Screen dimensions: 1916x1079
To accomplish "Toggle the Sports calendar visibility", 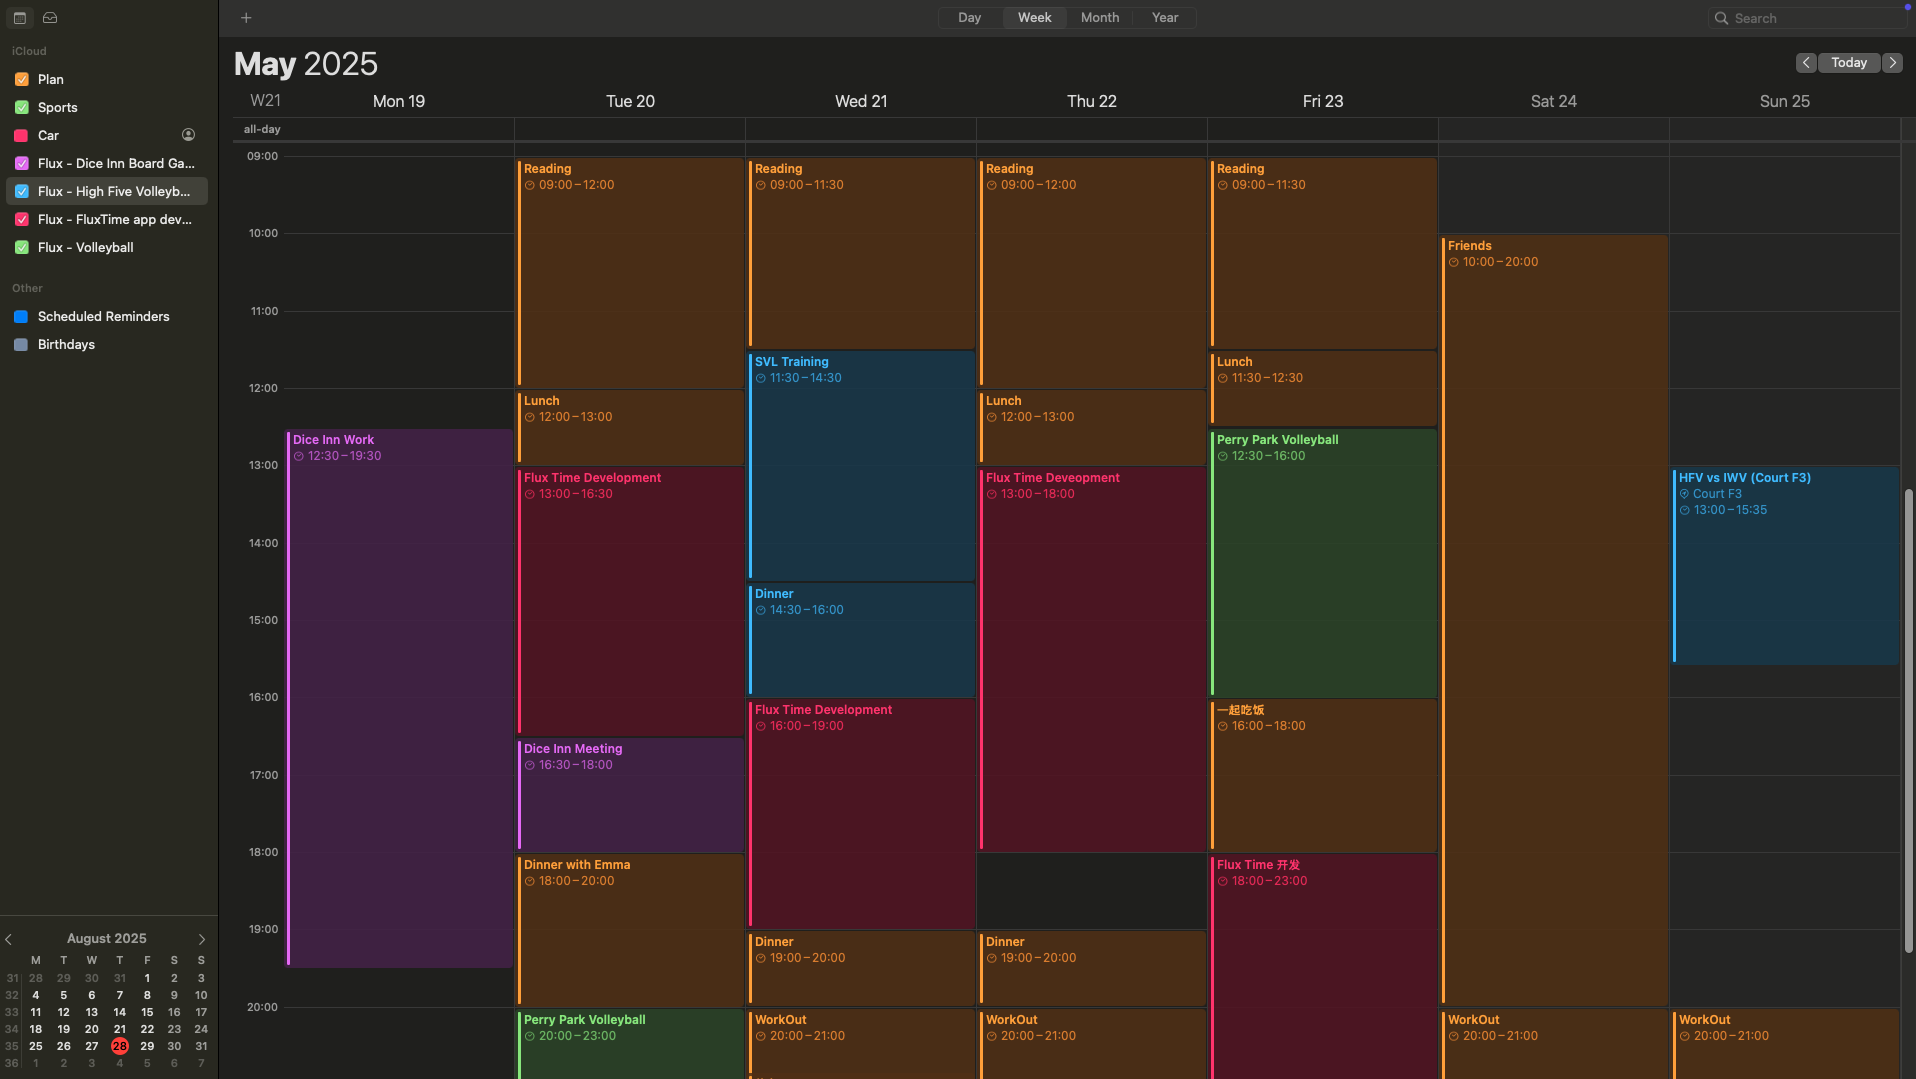I will pyautogui.click(x=22, y=107).
